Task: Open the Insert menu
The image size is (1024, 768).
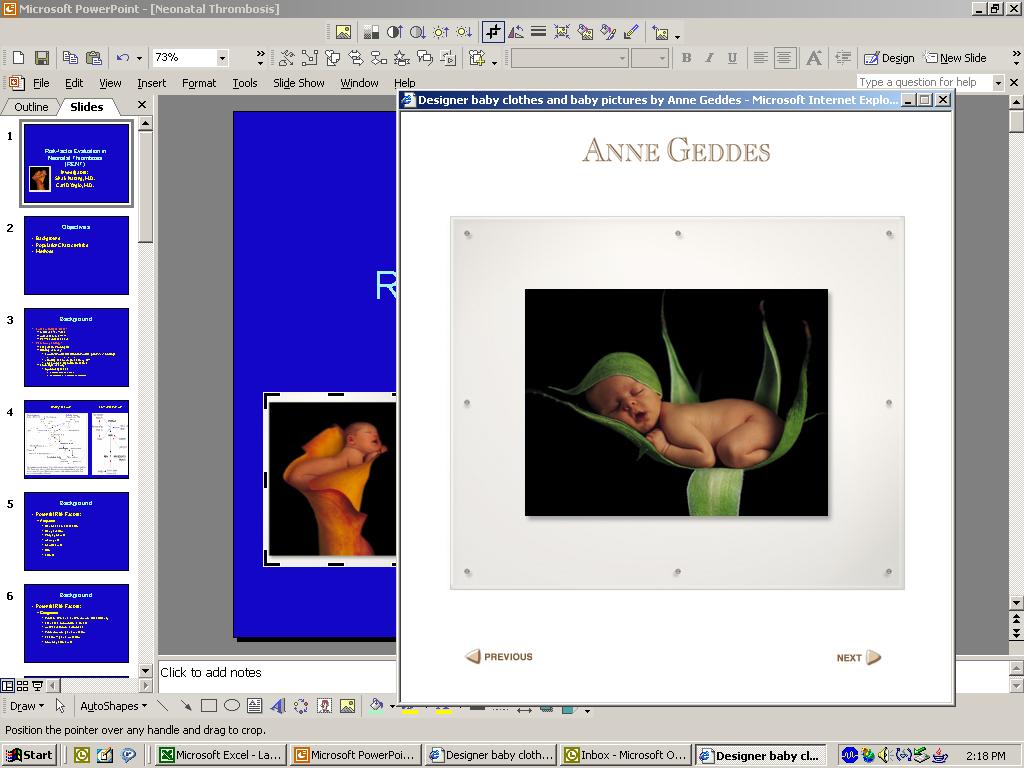Action: tap(152, 83)
